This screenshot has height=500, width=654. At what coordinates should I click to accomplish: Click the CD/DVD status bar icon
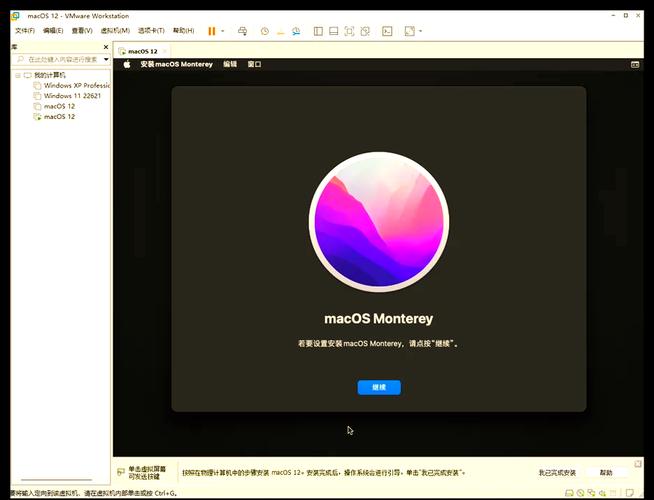tap(580, 493)
